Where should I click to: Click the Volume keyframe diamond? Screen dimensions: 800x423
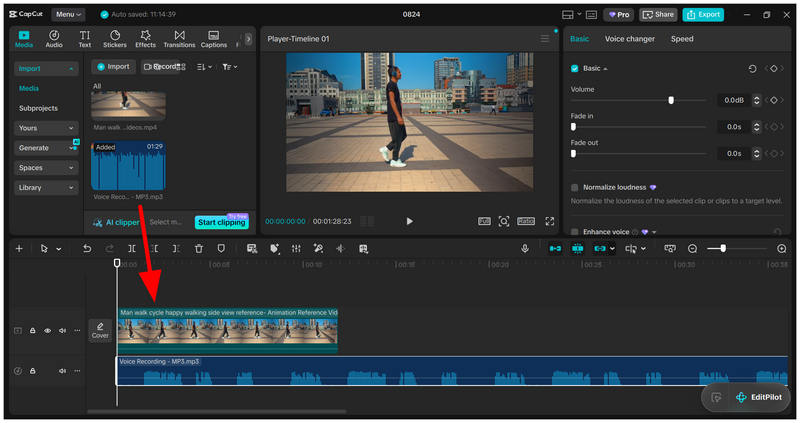[774, 100]
